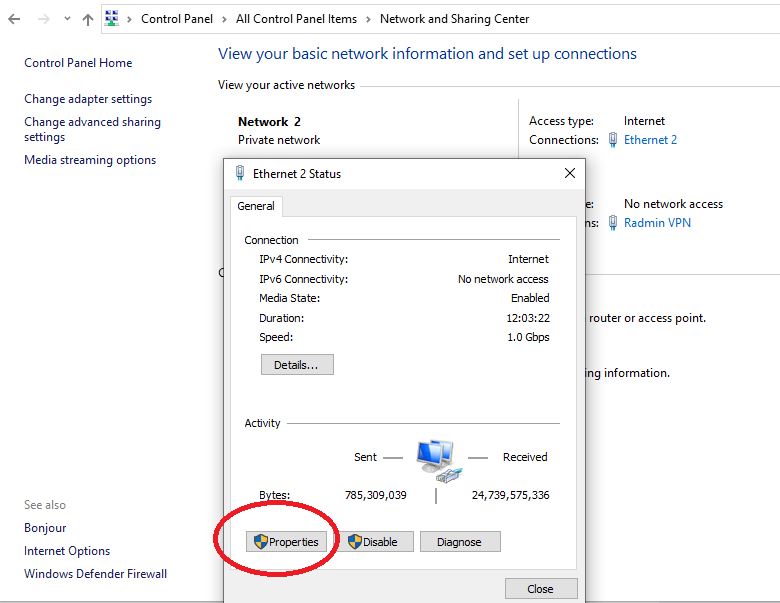780x603 pixels.
Task: Open the recent locations dropdown chevron
Action: tap(67, 19)
